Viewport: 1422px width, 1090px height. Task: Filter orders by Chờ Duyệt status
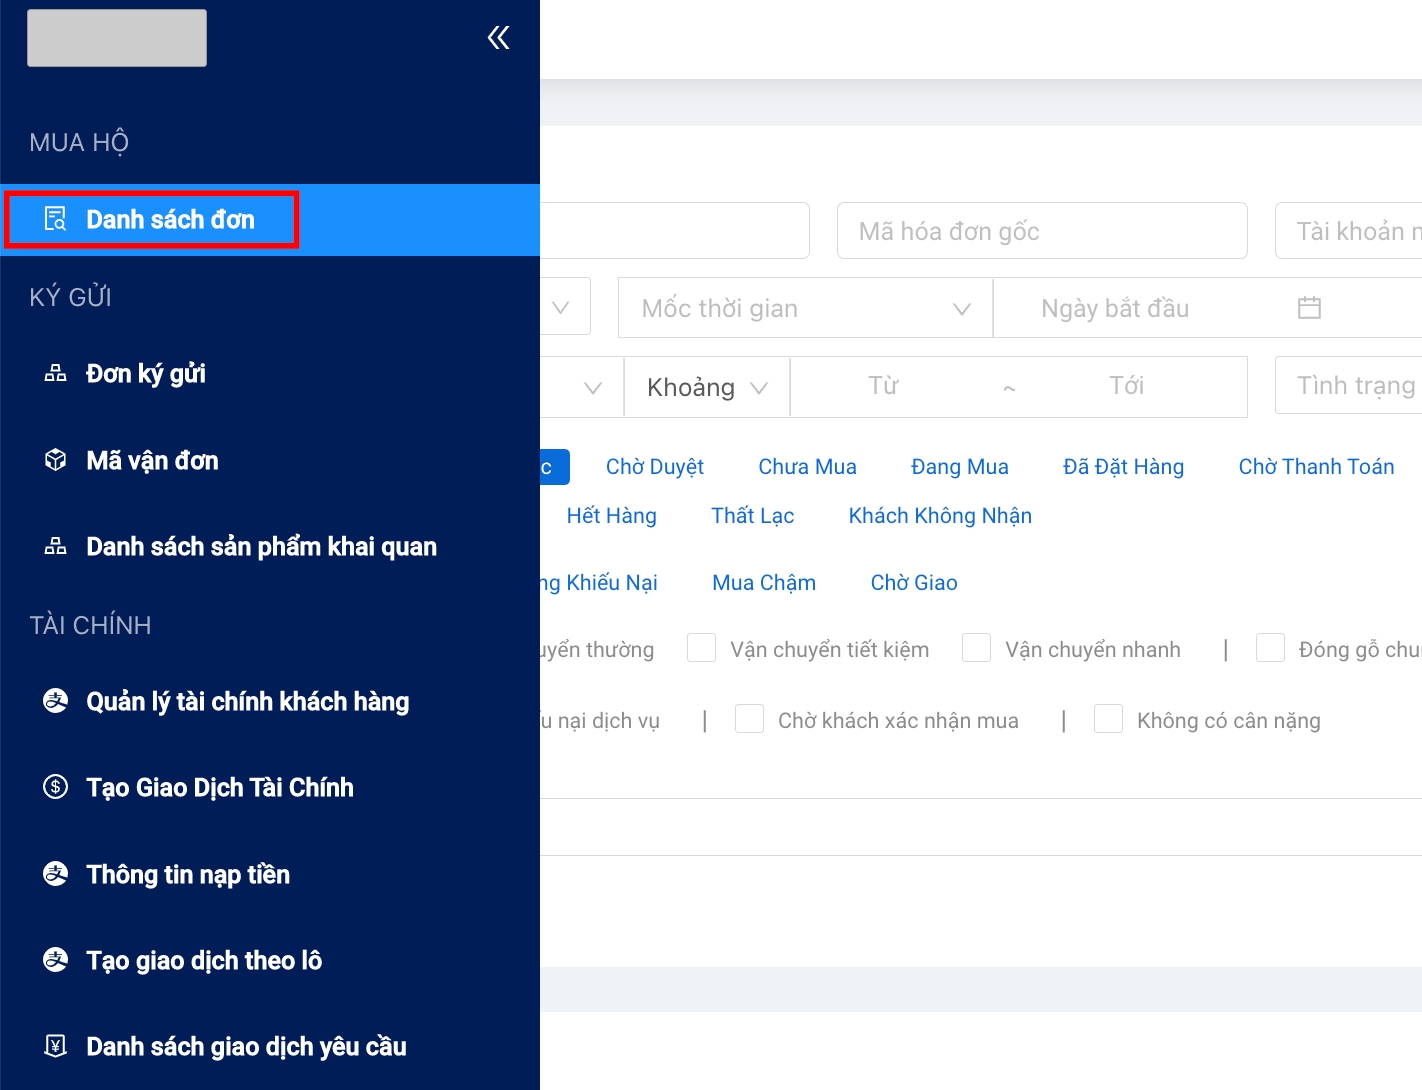click(x=654, y=467)
